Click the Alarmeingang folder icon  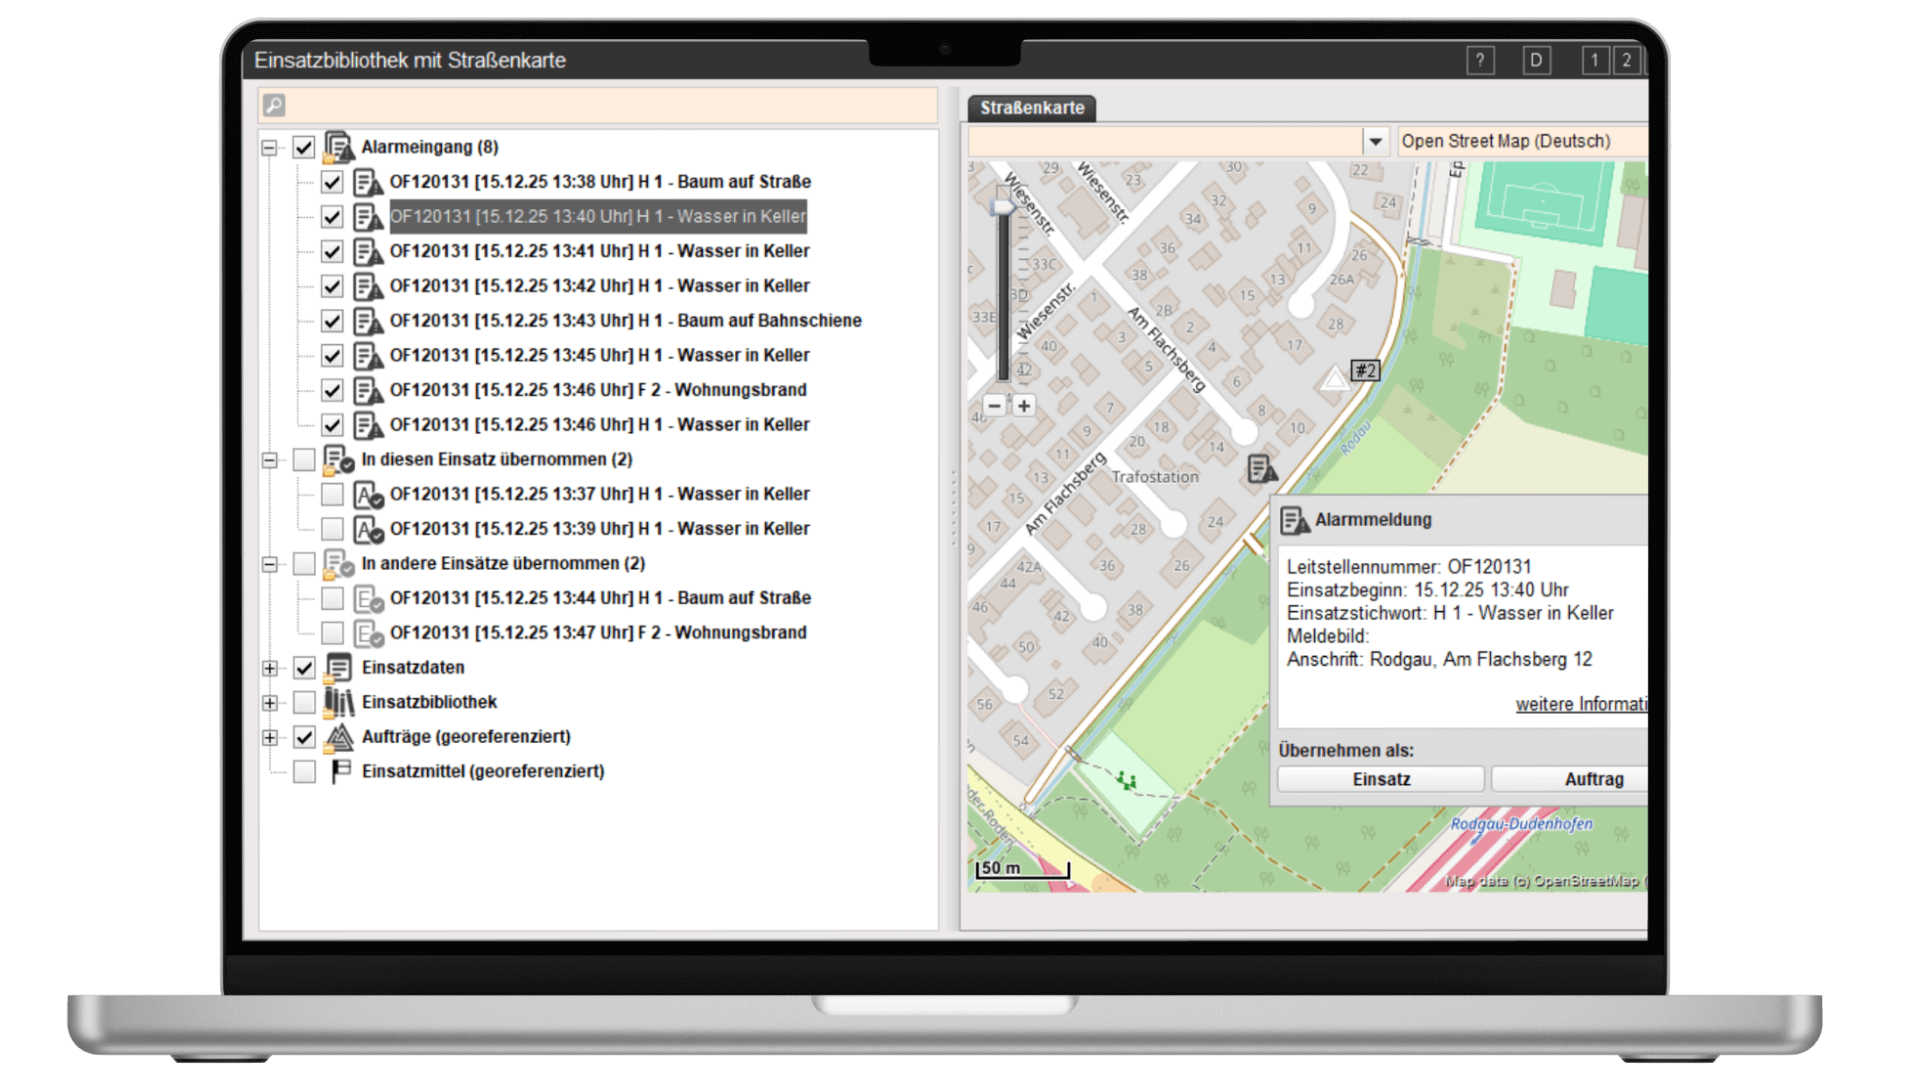click(x=339, y=147)
